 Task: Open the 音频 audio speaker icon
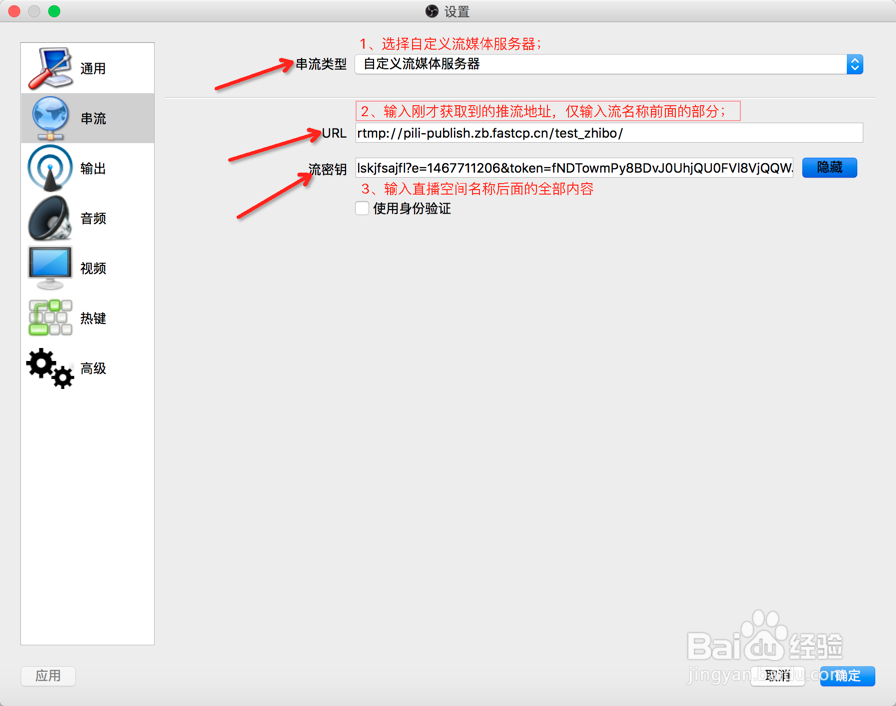point(50,217)
